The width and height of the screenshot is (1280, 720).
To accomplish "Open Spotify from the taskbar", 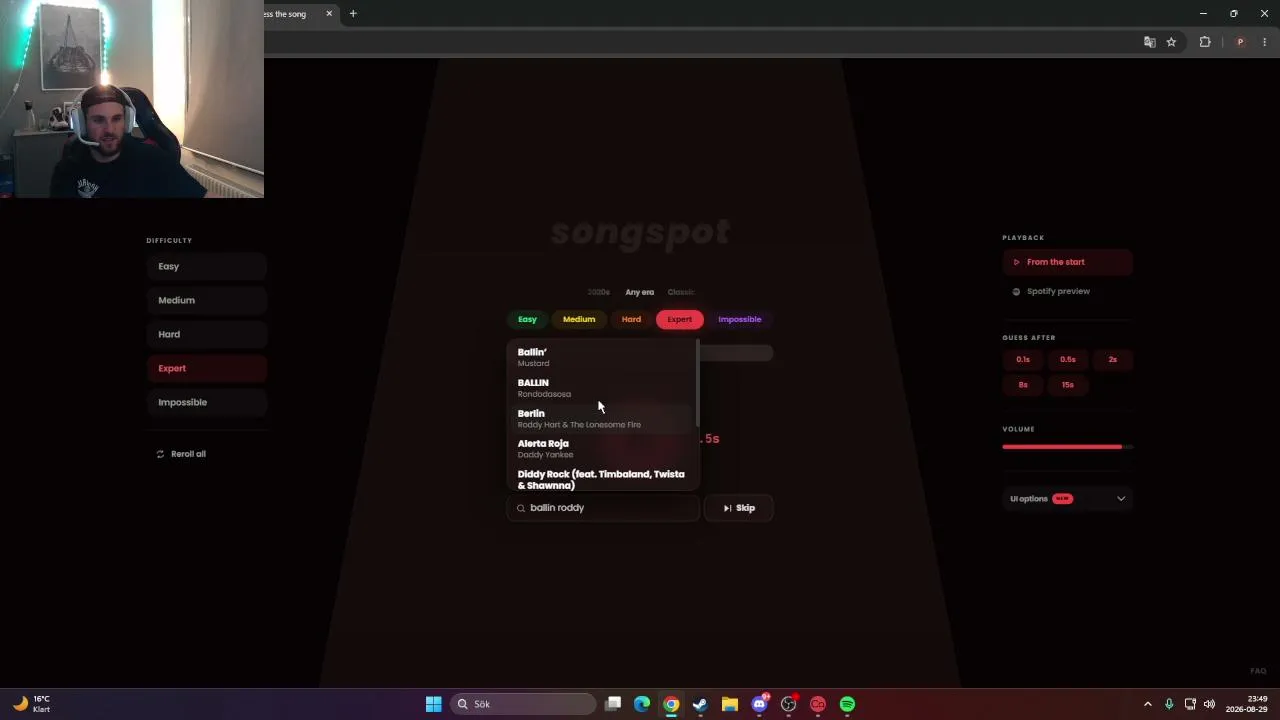I will pos(847,704).
